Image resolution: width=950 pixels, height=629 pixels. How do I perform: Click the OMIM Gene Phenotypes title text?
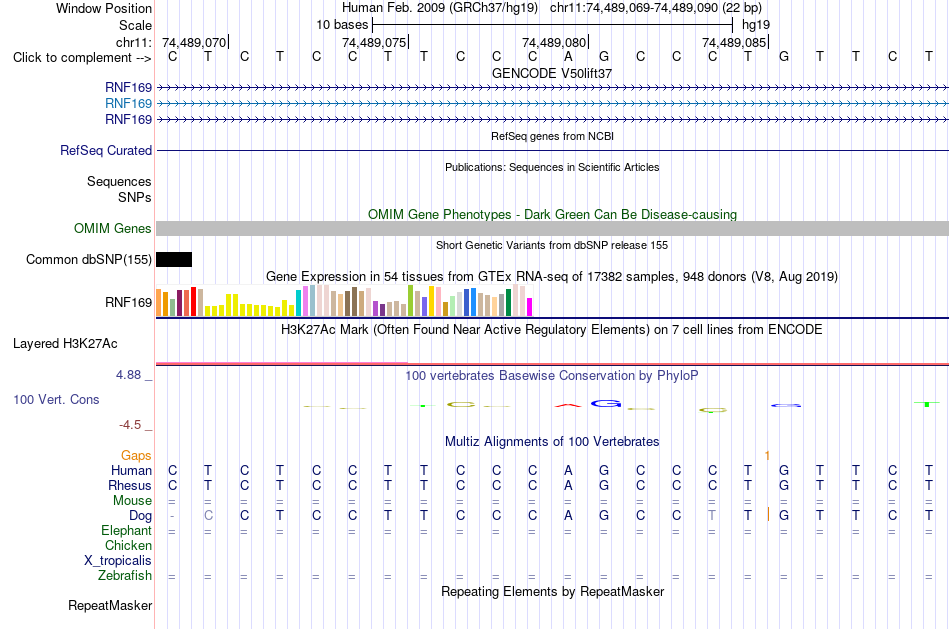(552, 215)
